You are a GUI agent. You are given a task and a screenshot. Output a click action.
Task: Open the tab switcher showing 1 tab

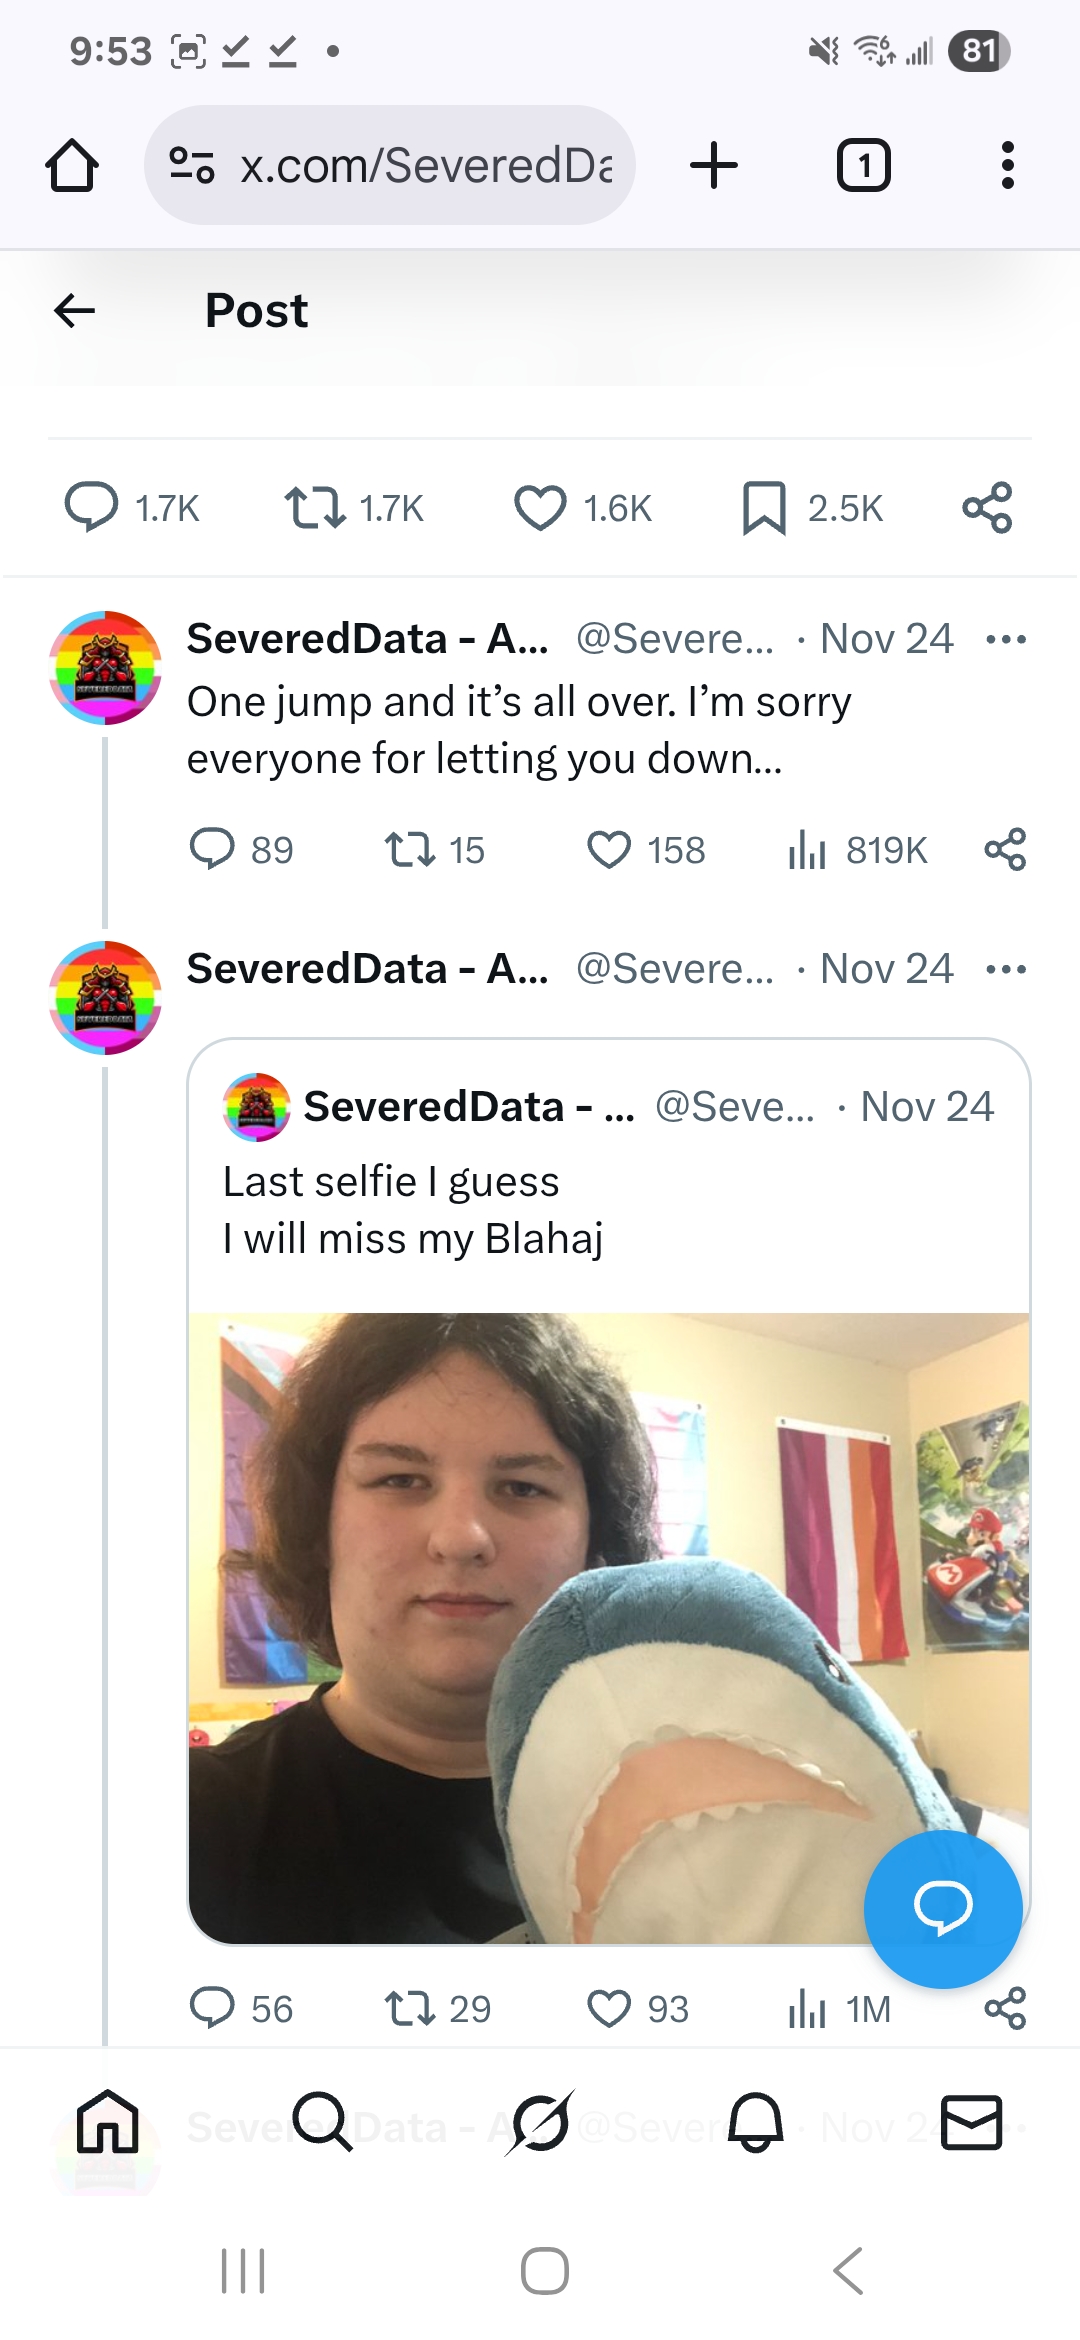coord(863,165)
